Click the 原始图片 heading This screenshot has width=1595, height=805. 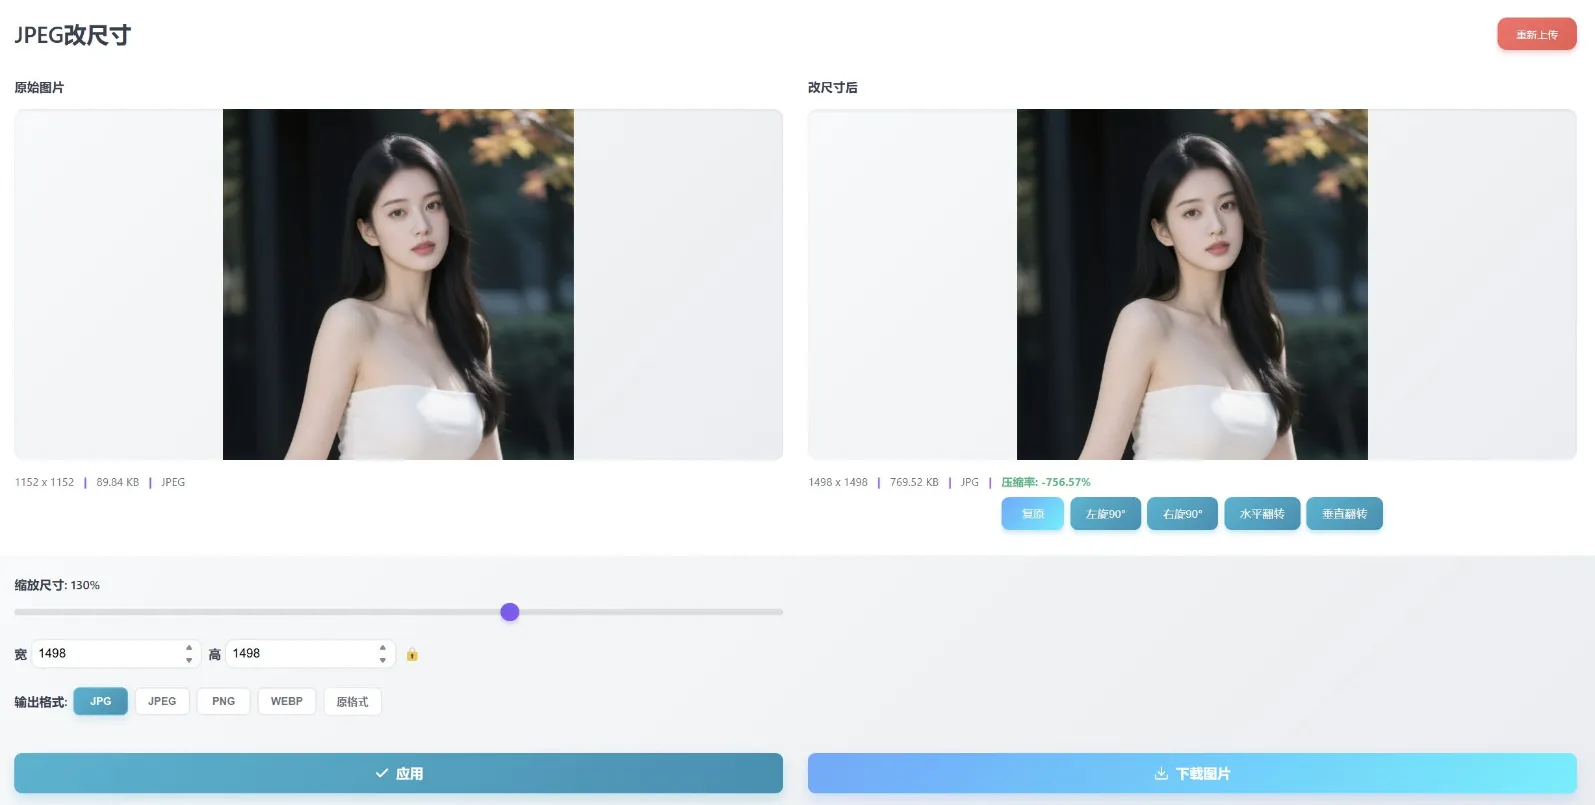click(39, 88)
